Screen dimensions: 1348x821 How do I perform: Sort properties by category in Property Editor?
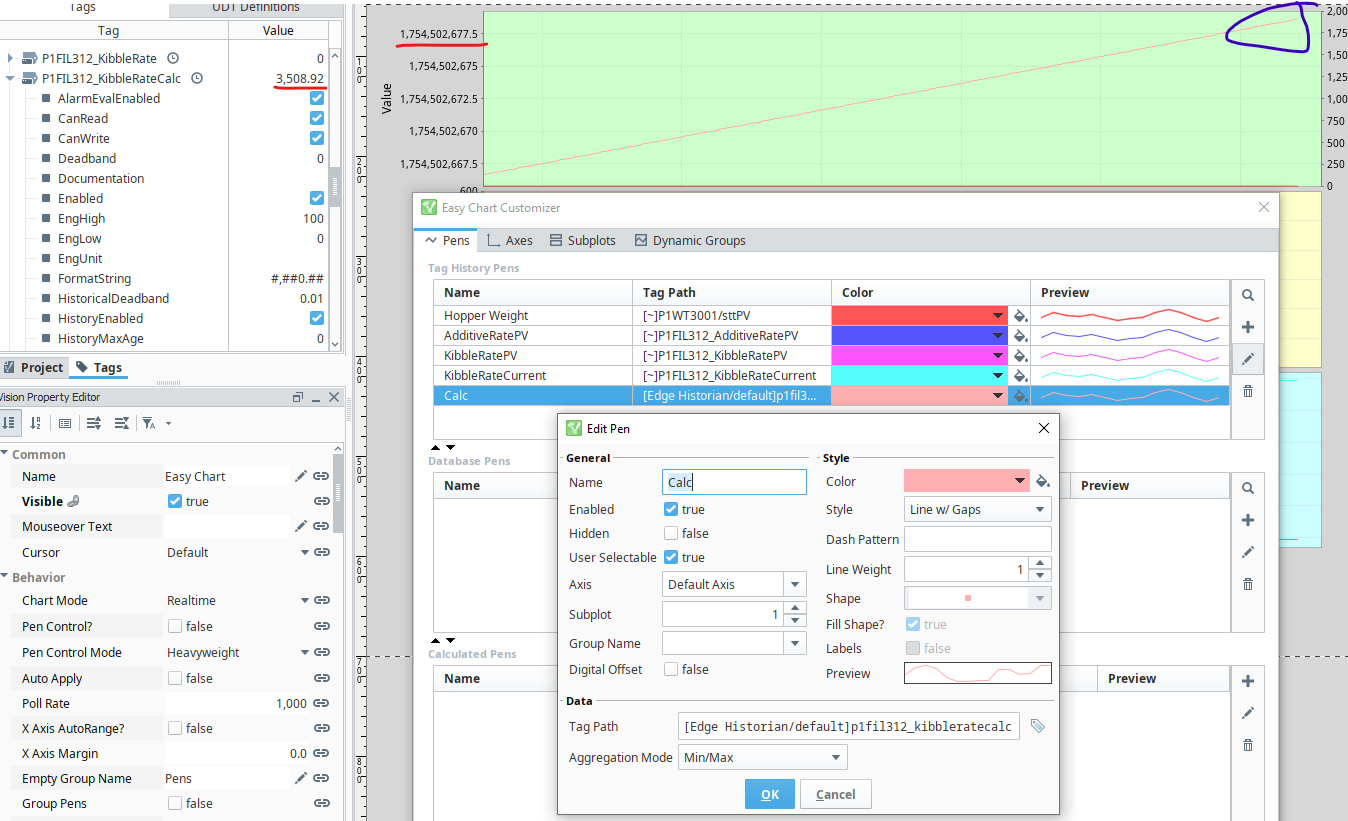pyautogui.click(x=9, y=423)
